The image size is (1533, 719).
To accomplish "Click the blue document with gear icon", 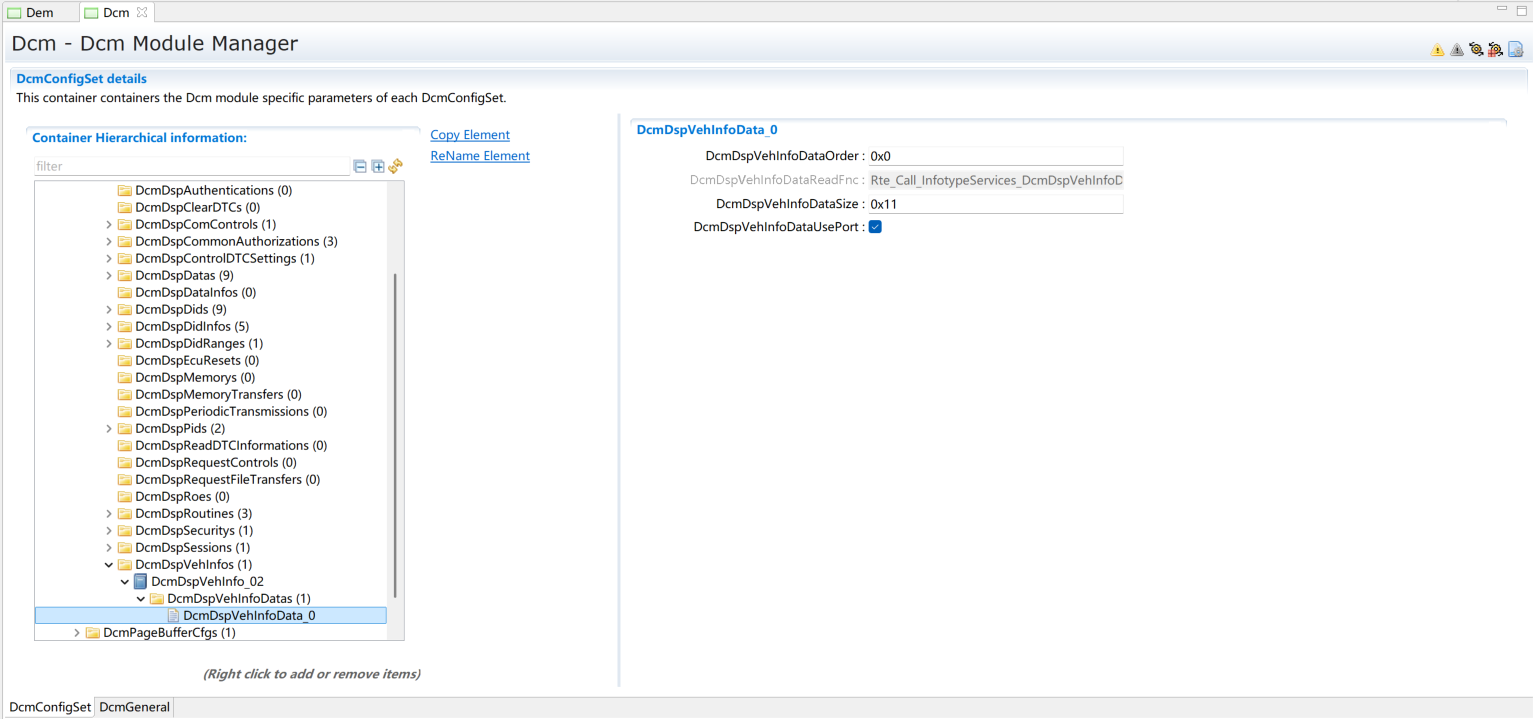I will pos(1515,50).
